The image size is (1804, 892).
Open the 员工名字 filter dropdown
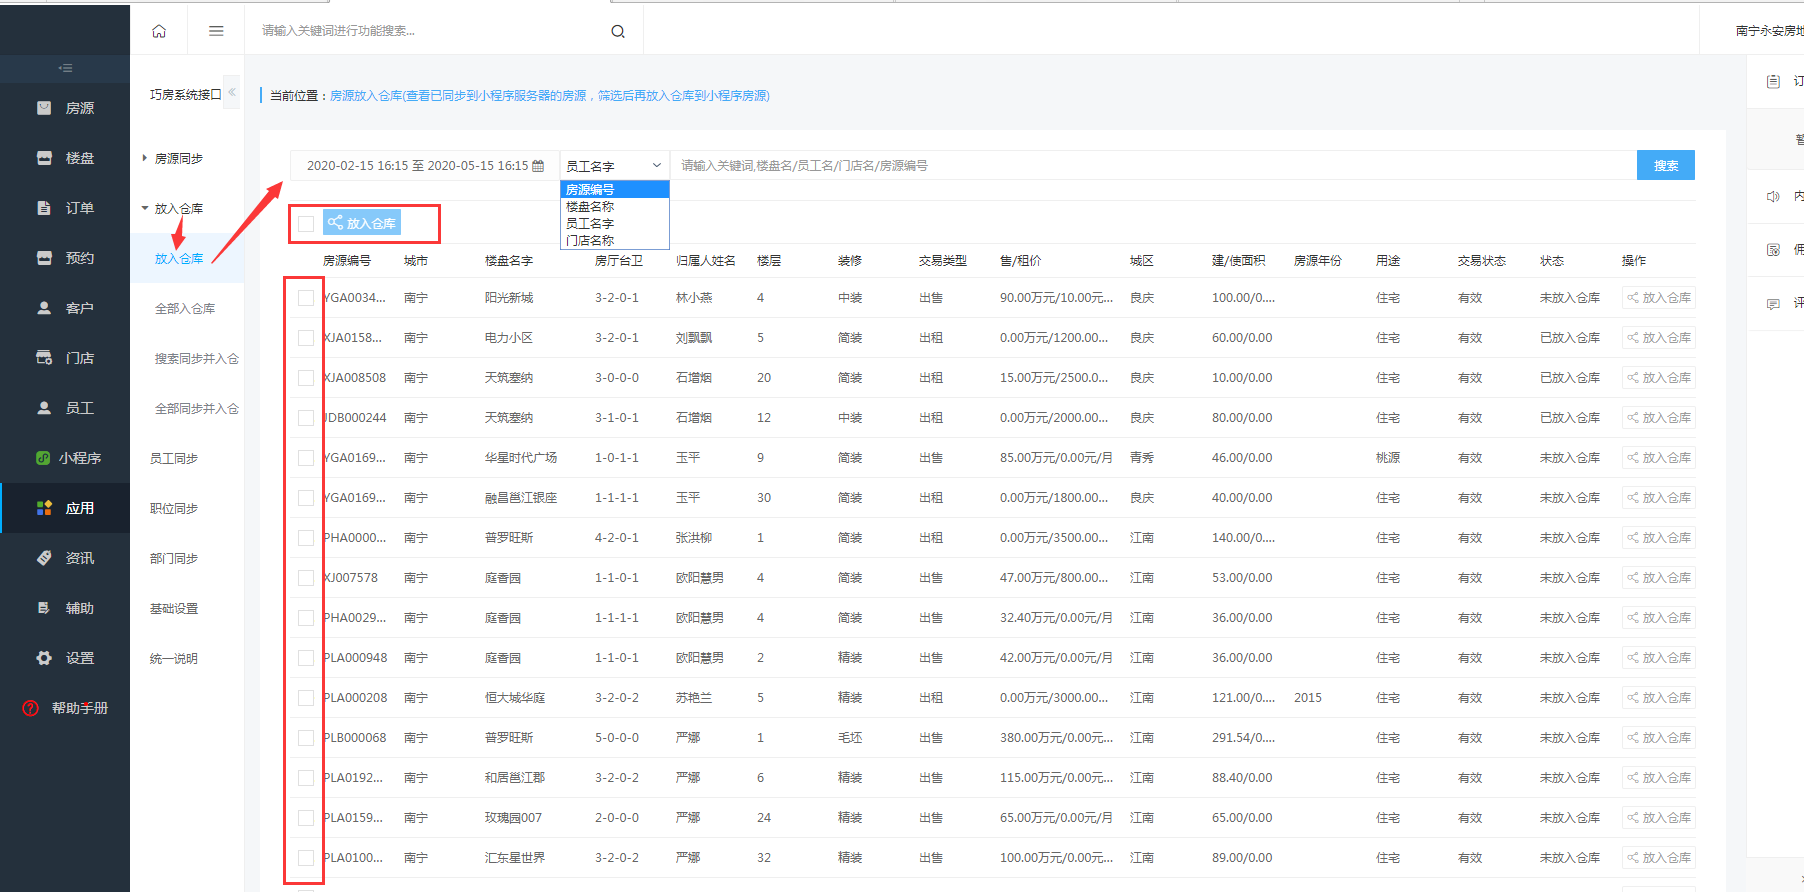point(613,166)
